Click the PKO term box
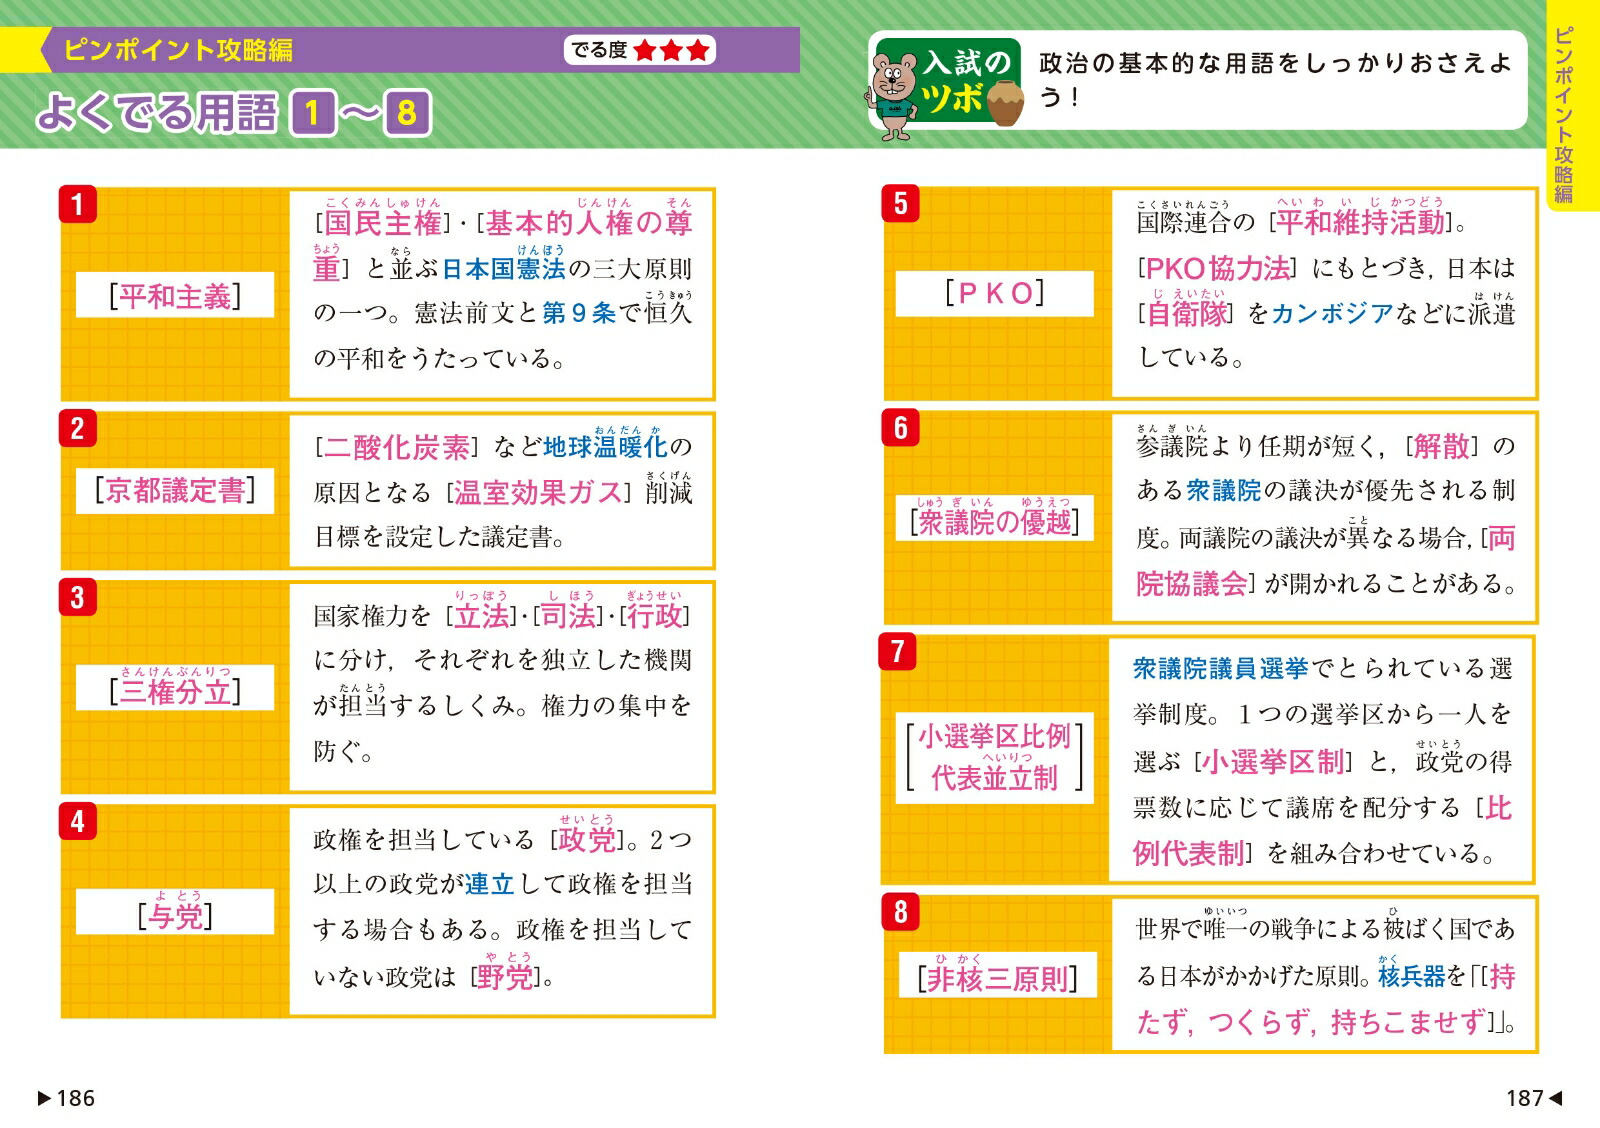Screen dimensions: 1600x1128 tap(994, 293)
